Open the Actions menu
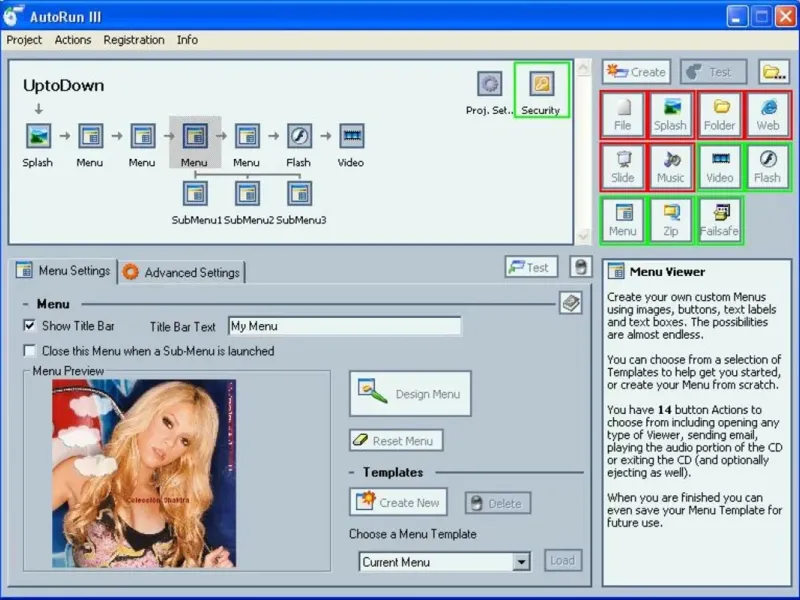The height and width of the screenshot is (600, 800). pyautogui.click(x=73, y=40)
